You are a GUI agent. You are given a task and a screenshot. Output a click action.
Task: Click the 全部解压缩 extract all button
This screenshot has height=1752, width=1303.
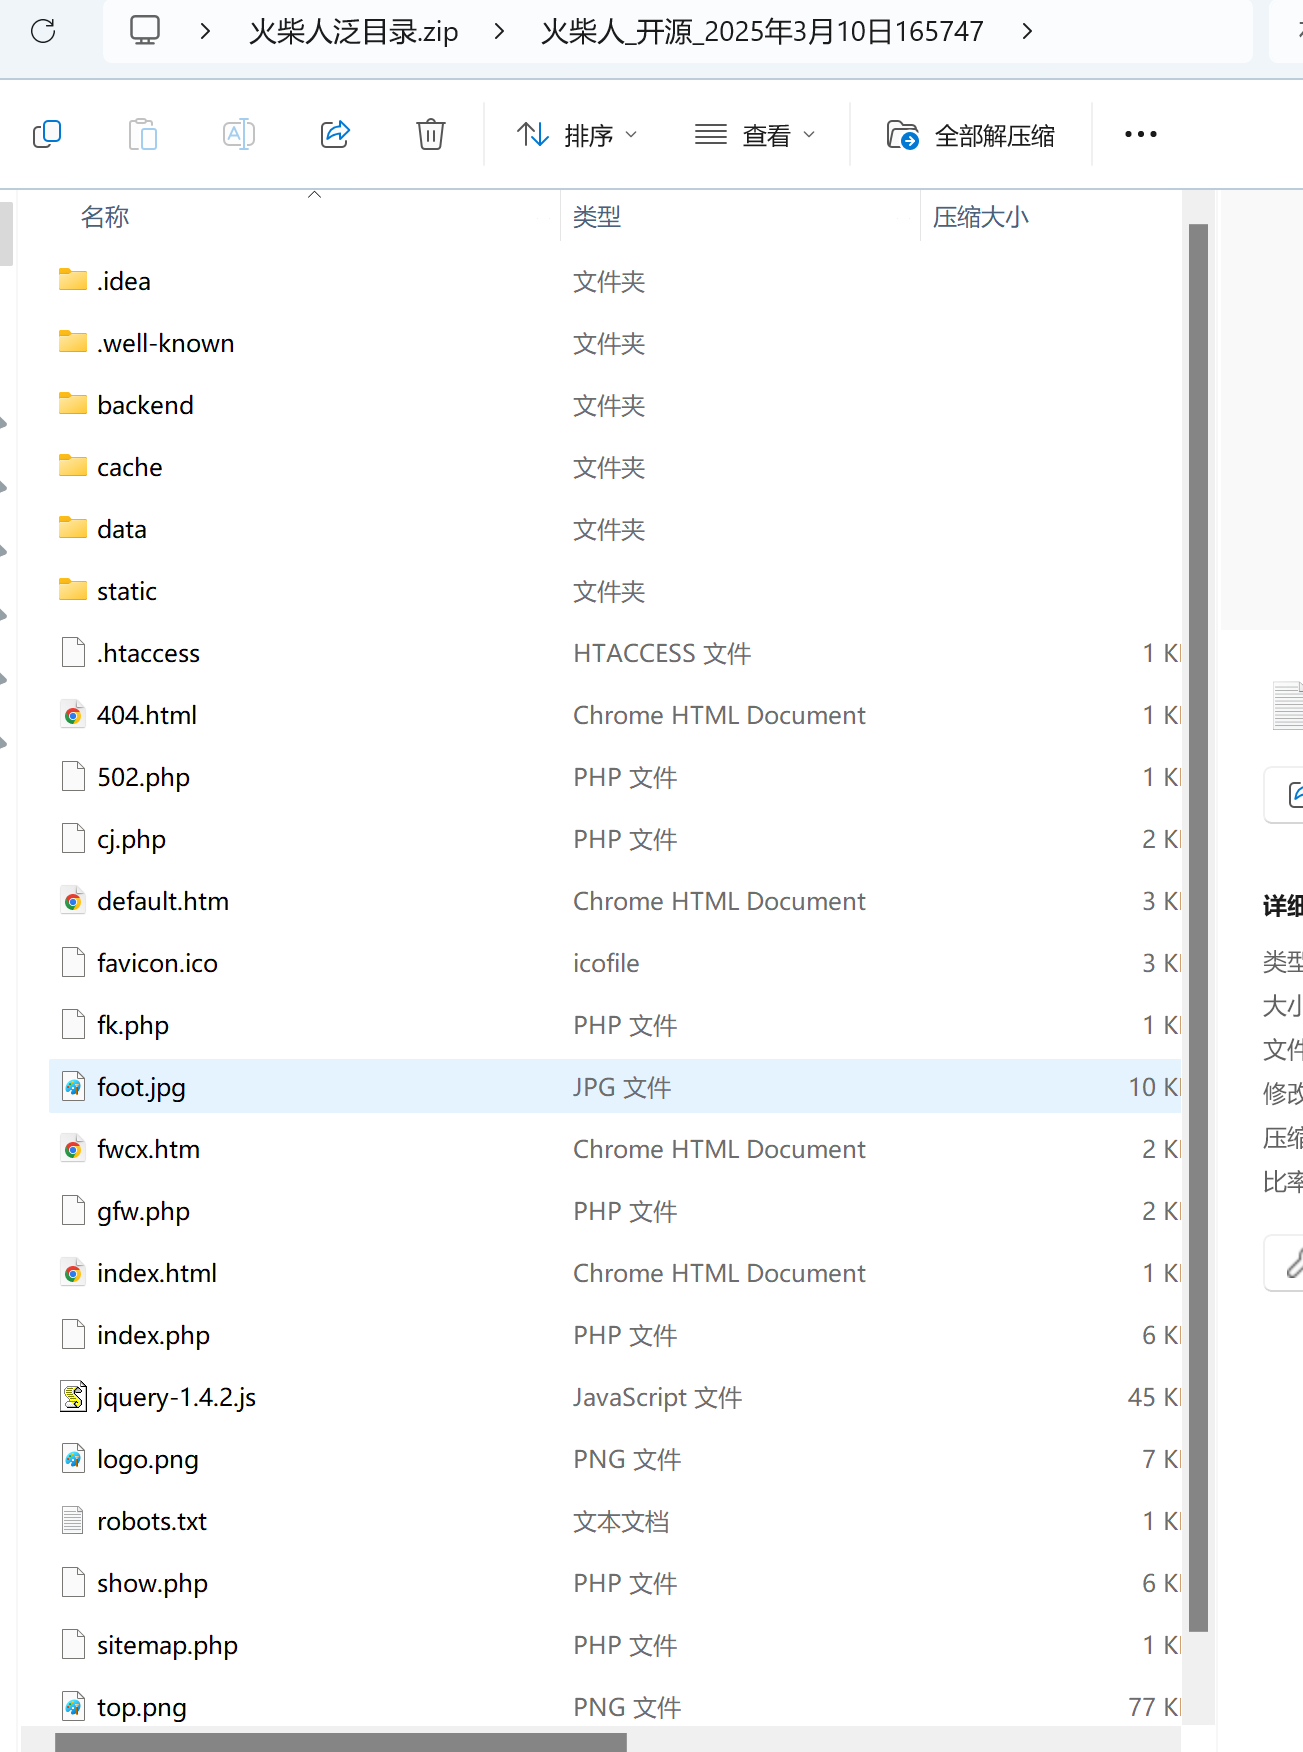tap(971, 135)
